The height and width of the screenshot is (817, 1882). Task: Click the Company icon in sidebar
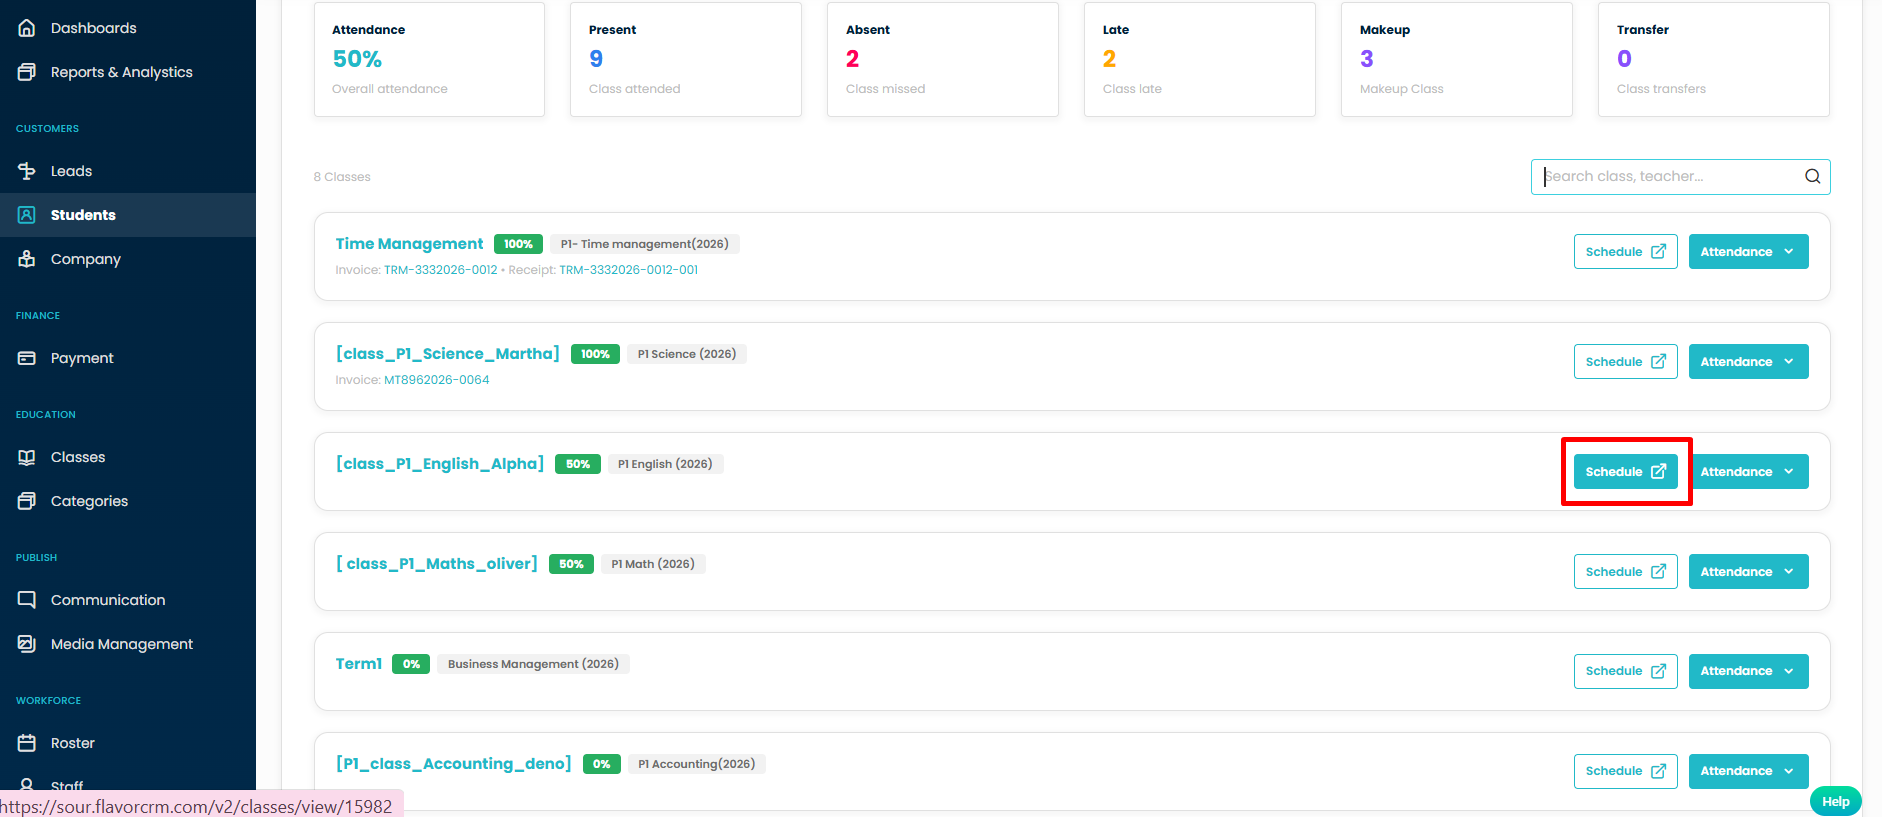point(27,259)
